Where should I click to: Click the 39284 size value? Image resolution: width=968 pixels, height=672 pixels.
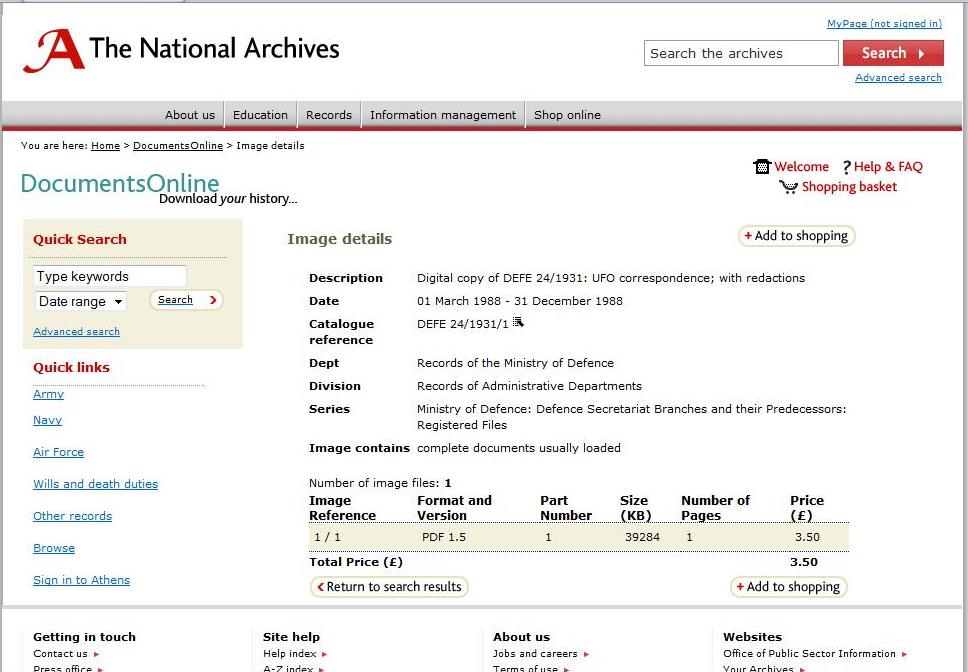pos(642,537)
